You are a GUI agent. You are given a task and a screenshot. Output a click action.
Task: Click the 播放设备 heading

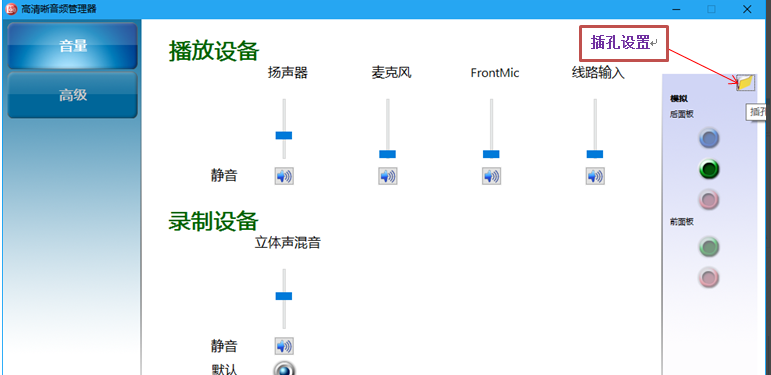[x=214, y=51]
